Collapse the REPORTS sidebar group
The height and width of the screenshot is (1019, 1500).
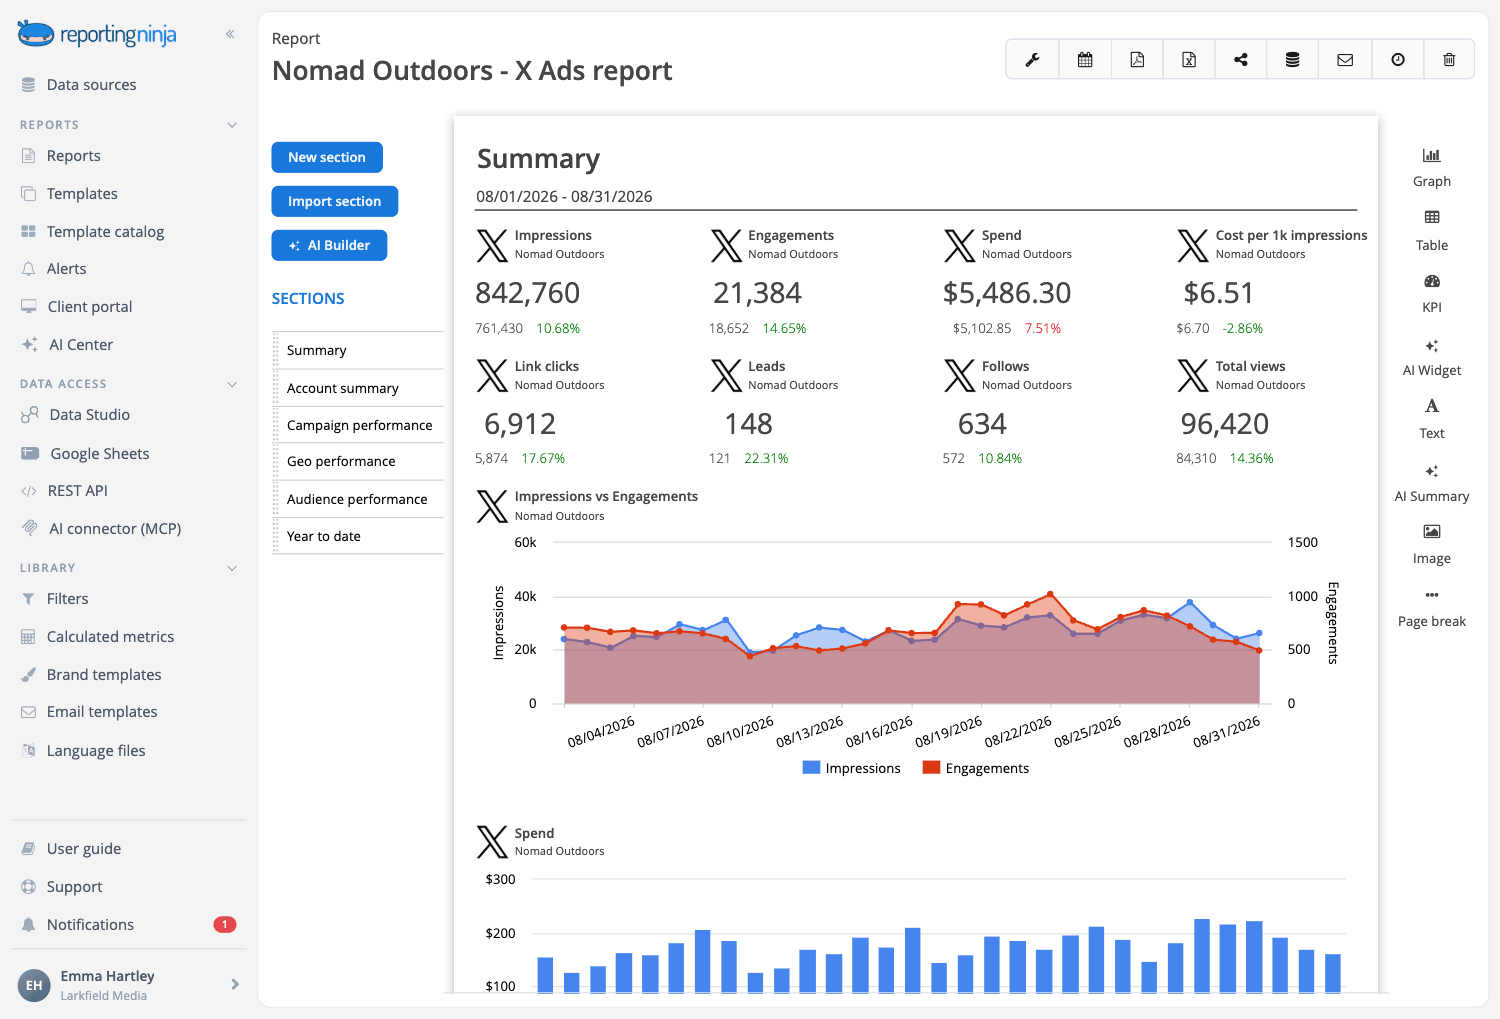click(232, 125)
